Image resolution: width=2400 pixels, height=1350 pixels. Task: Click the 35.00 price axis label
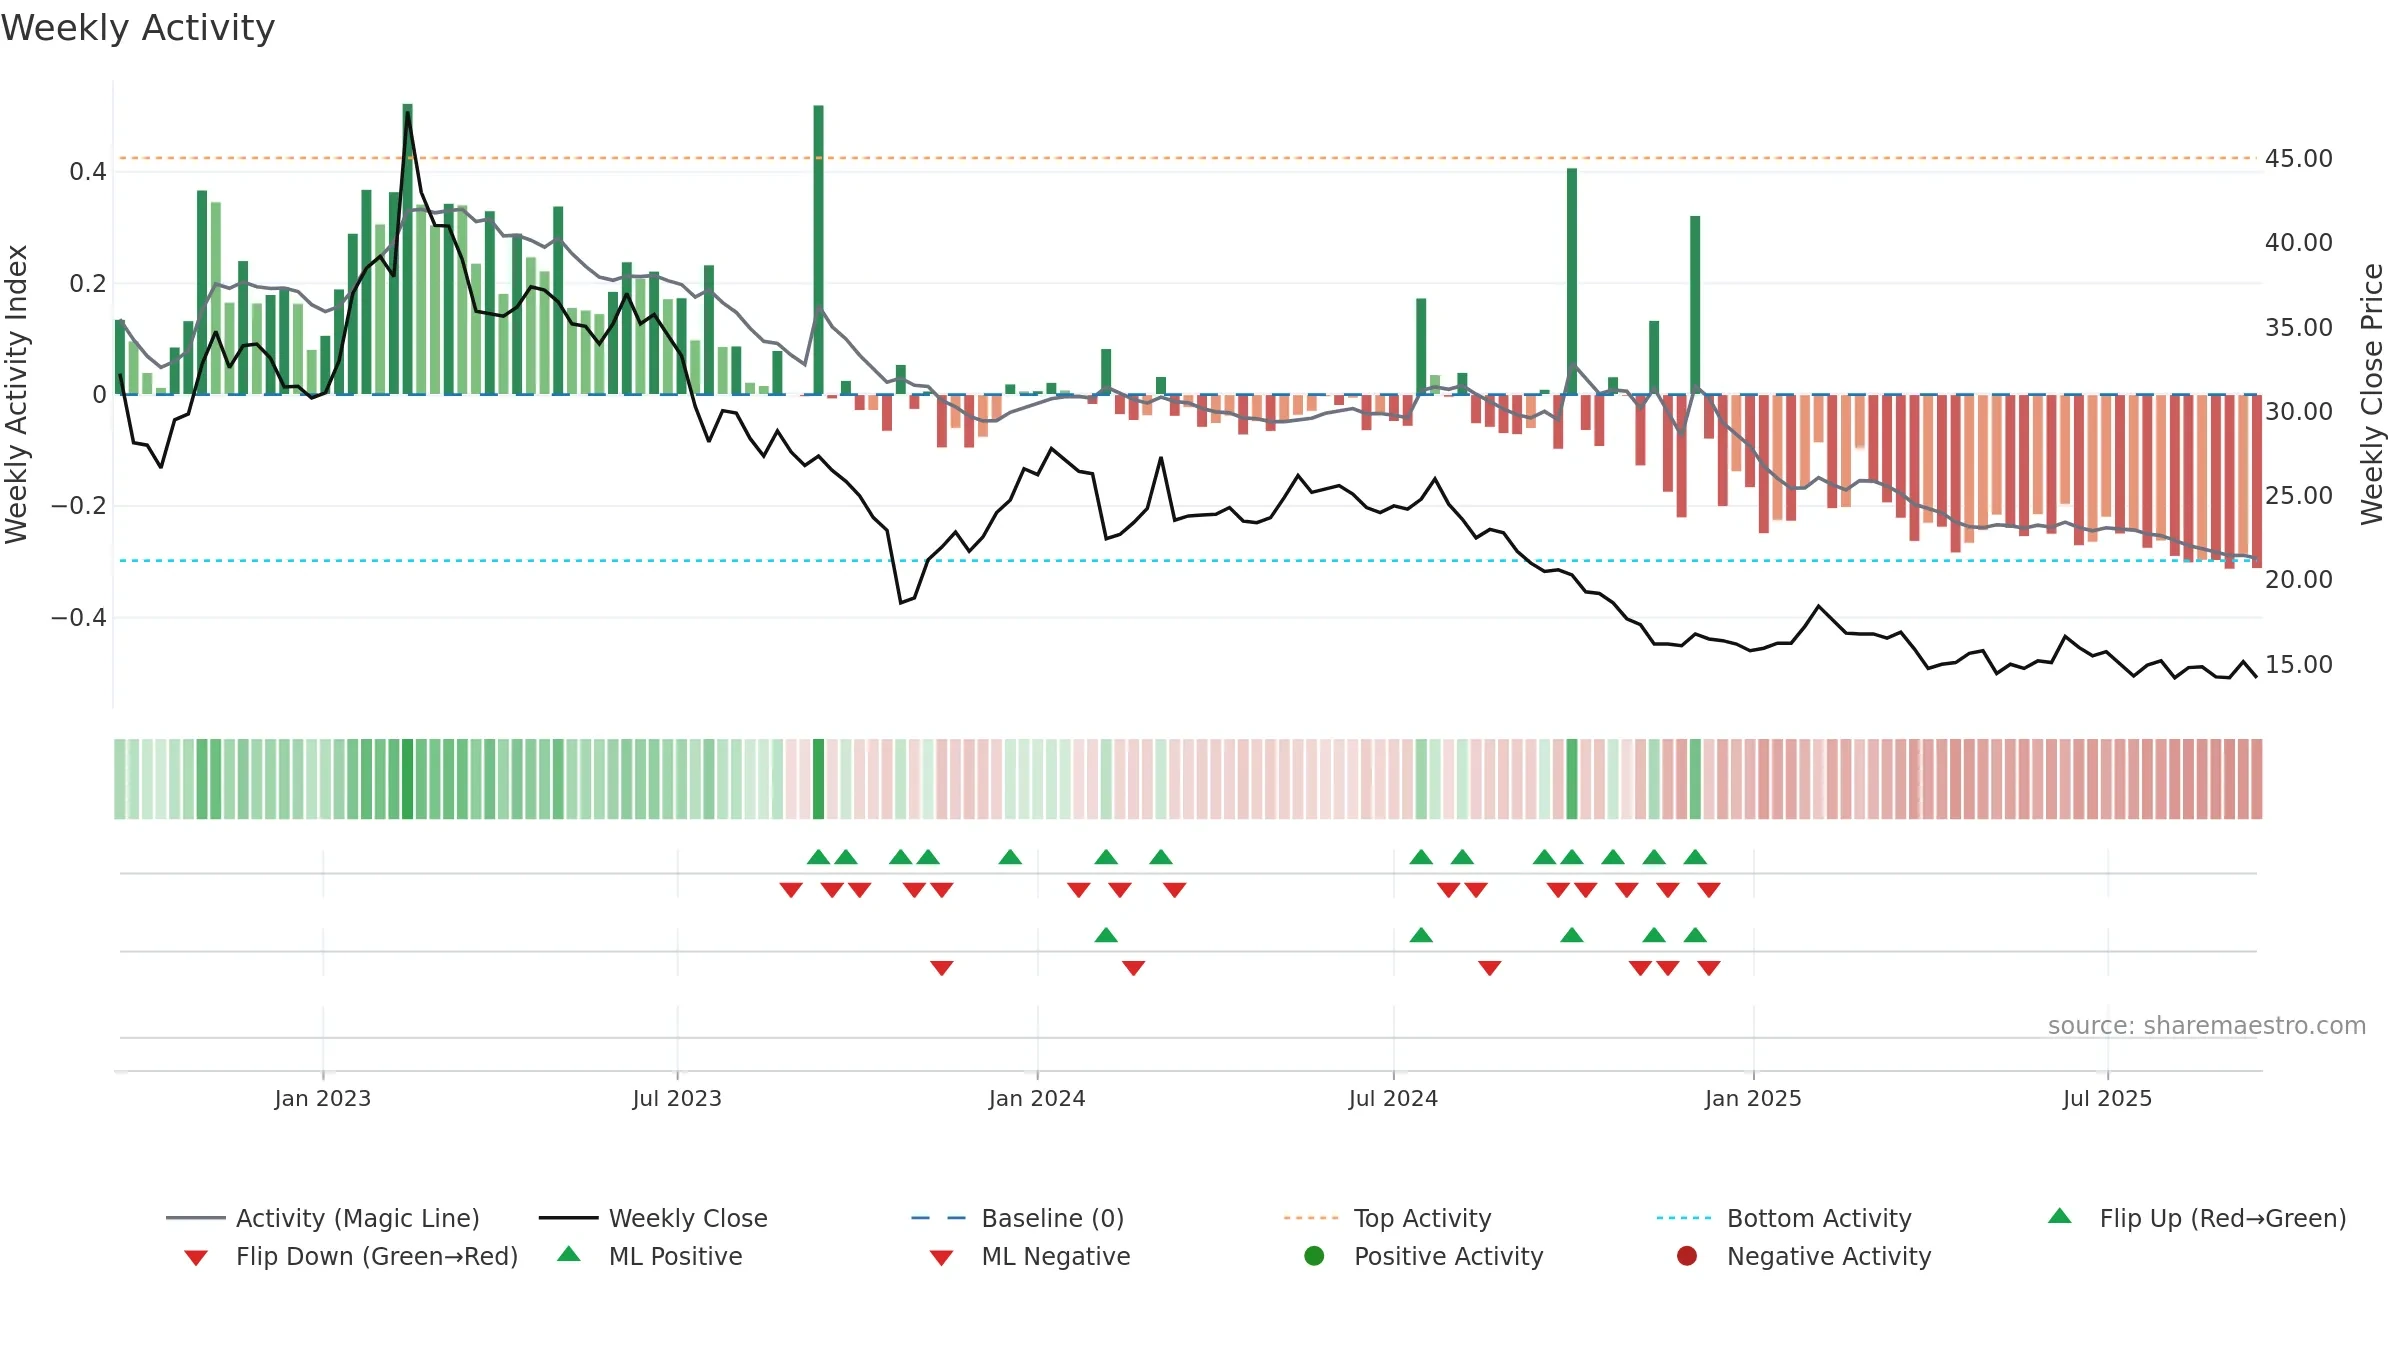[2299, 327]
